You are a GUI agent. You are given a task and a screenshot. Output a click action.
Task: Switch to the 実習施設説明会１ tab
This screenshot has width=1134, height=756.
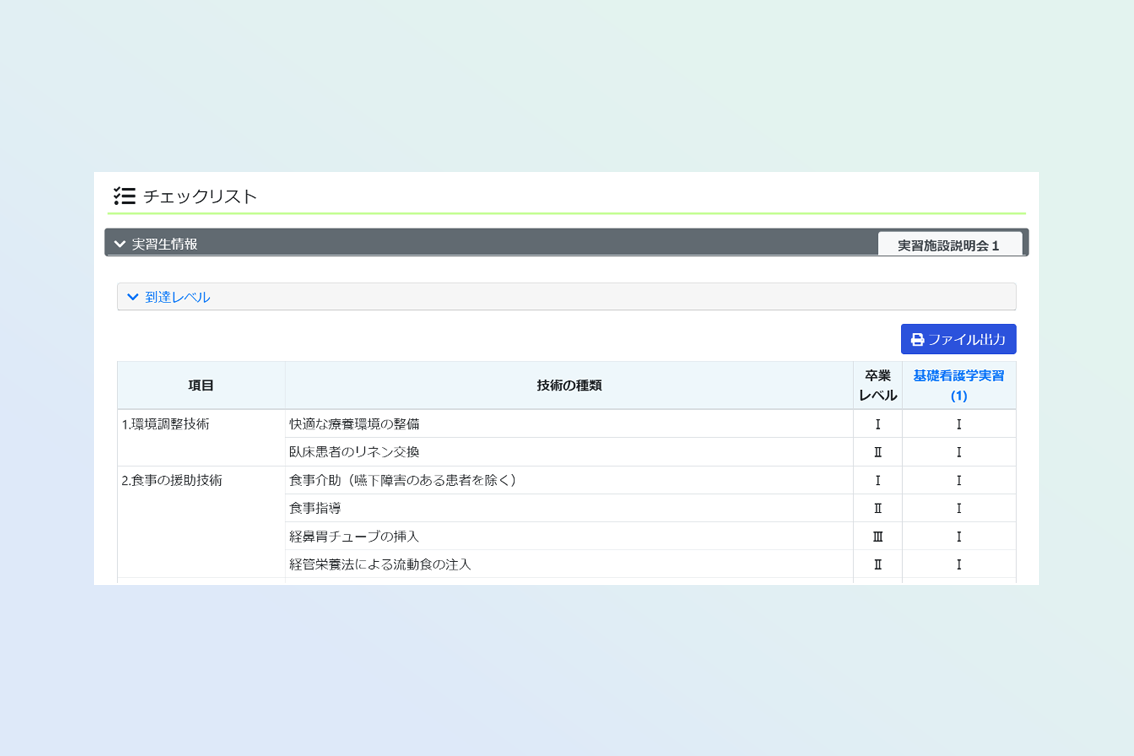click(x=949, y=245)
